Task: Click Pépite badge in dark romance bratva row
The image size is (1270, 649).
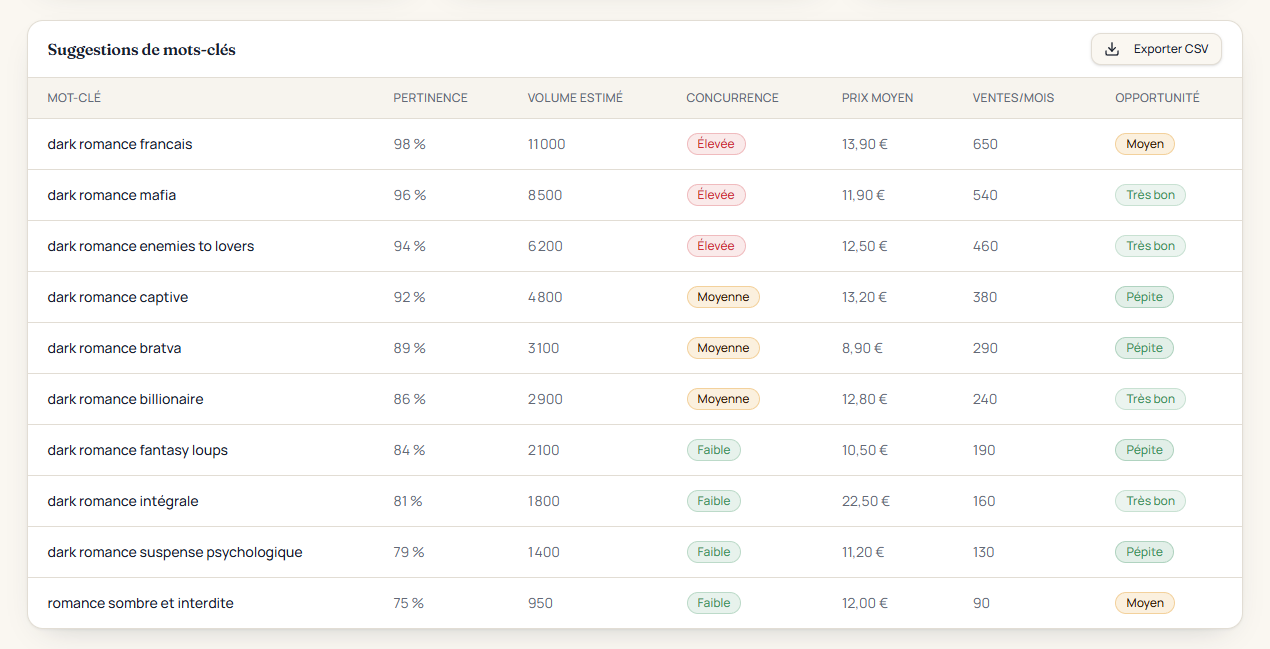Action: point(1145,348)
